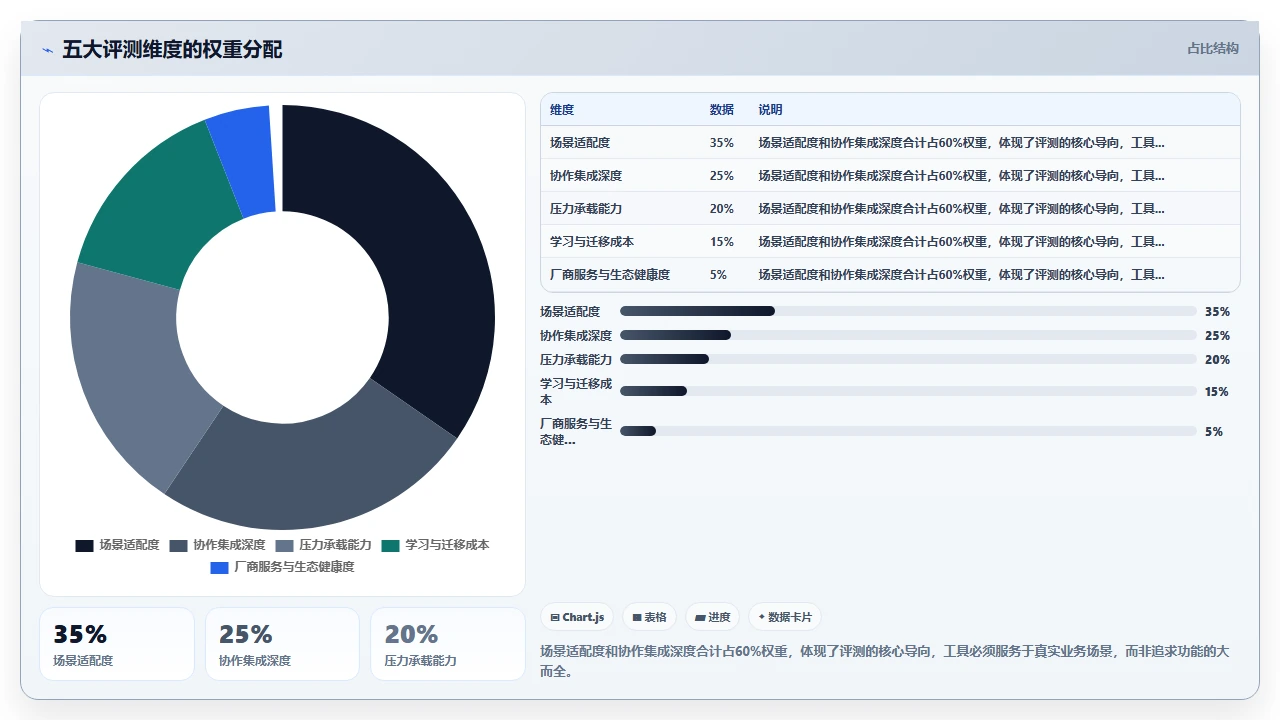Select the 场景适配度 table row
The height and width of the screenshot is (720, 1280).
tap(890, 143)
